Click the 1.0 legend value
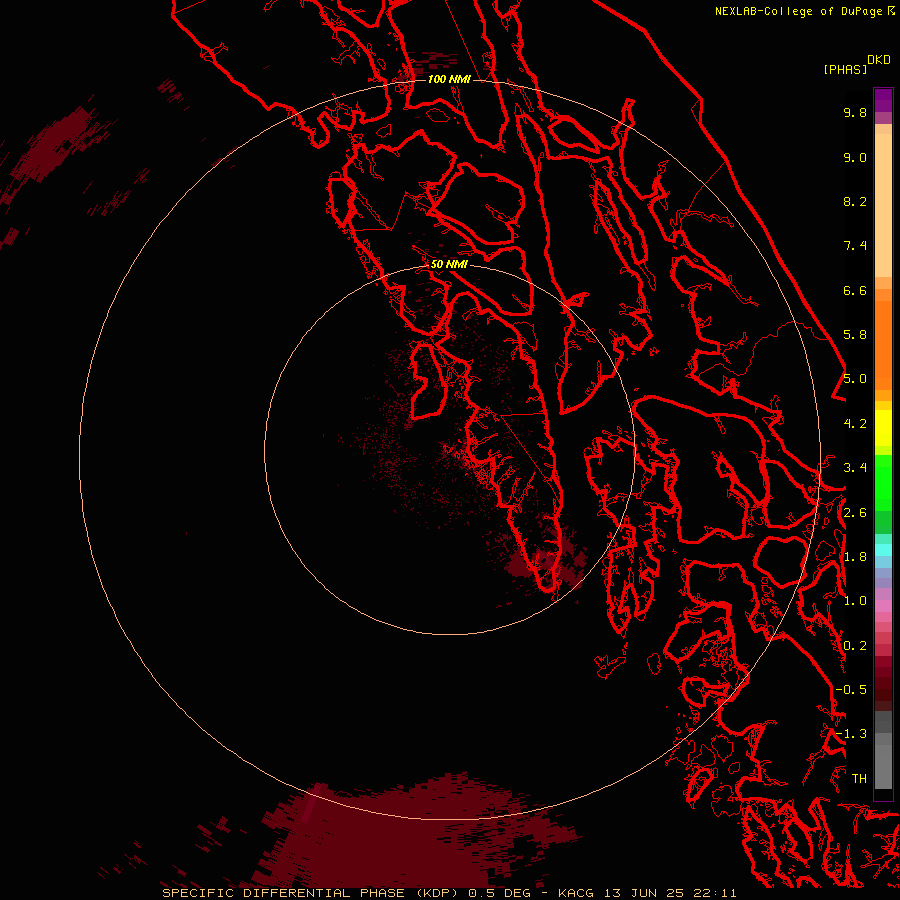 coord(855,601)
